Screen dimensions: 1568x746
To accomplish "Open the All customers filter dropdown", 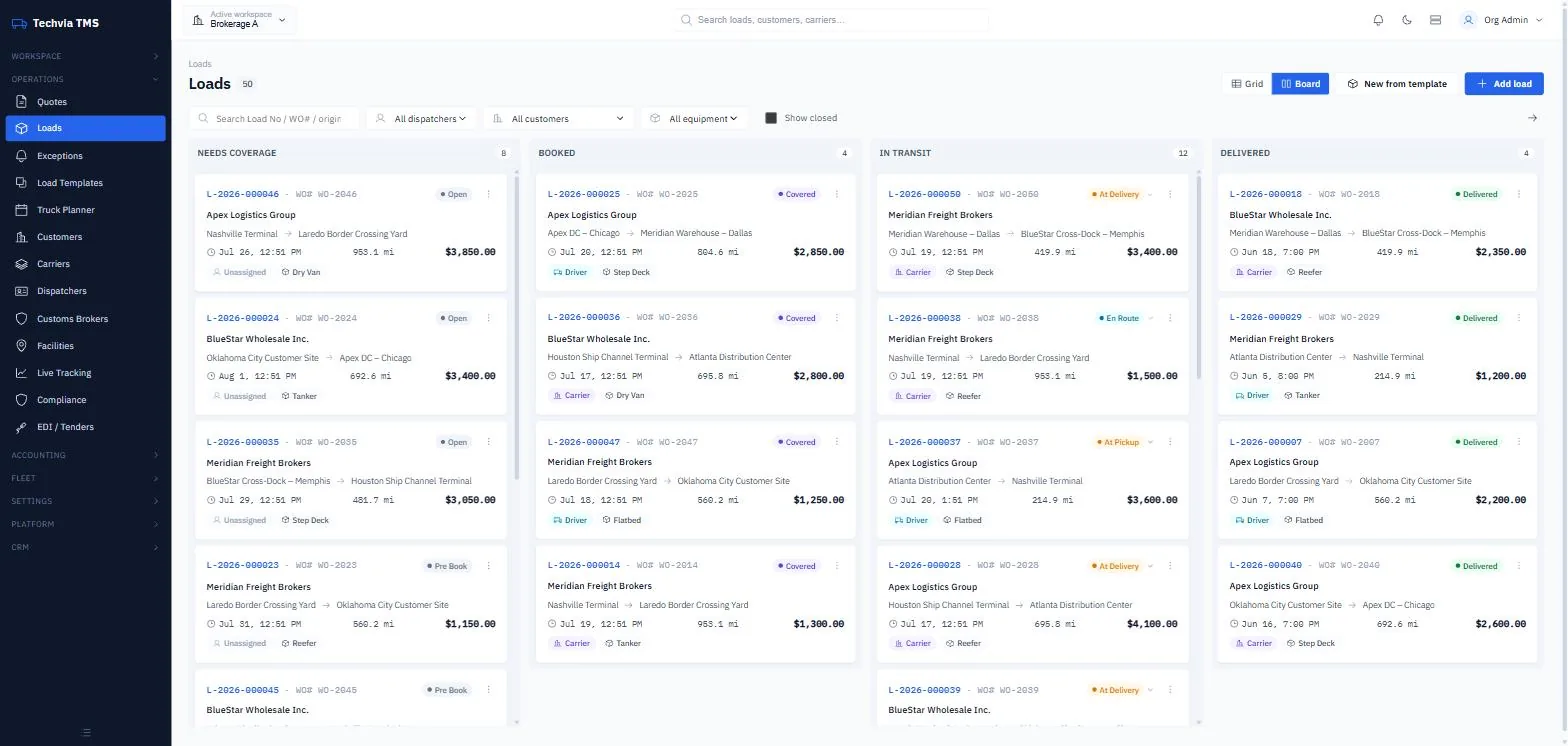I will pyautogui.click(x=559, y=119).
